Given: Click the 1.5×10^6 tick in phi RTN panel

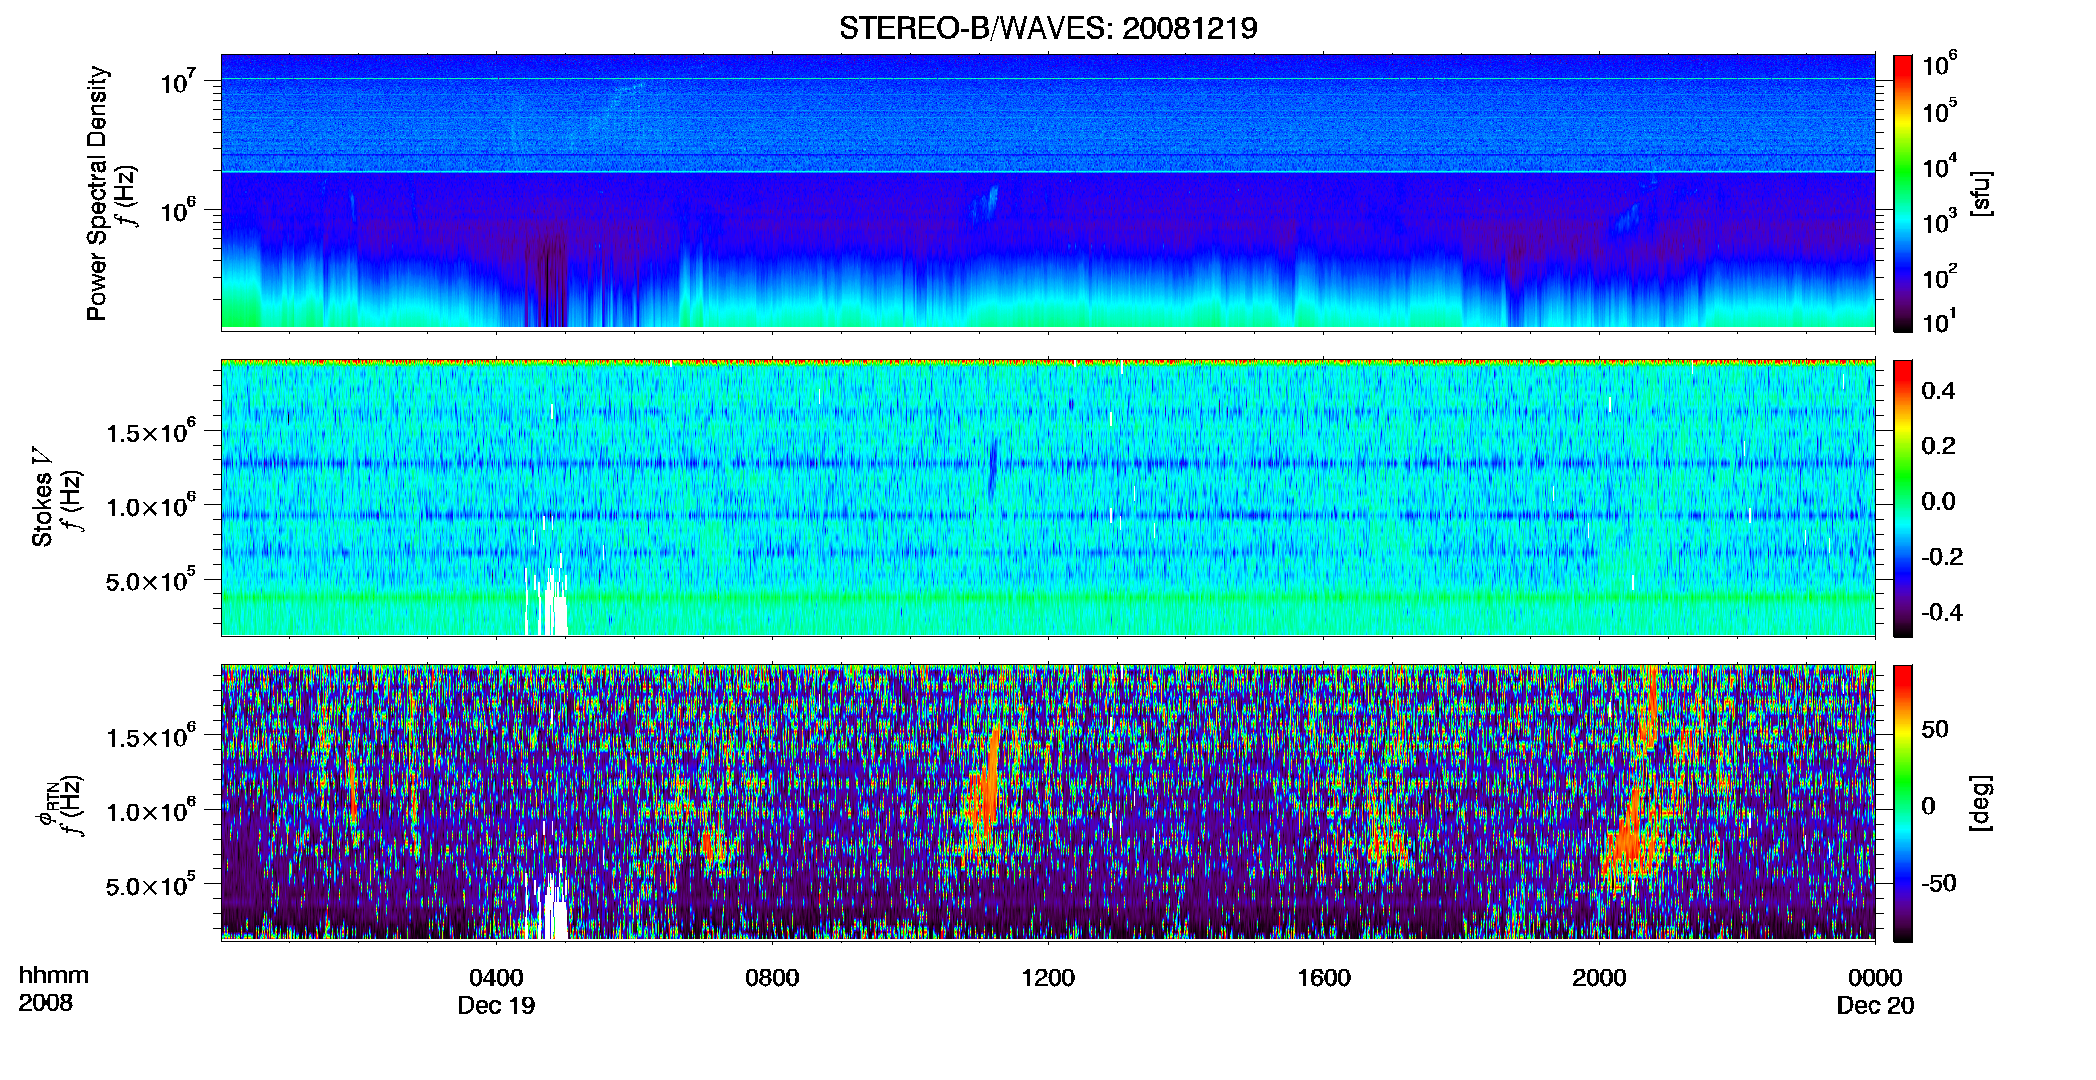Looking at the screenshot, I should point(151,737).
